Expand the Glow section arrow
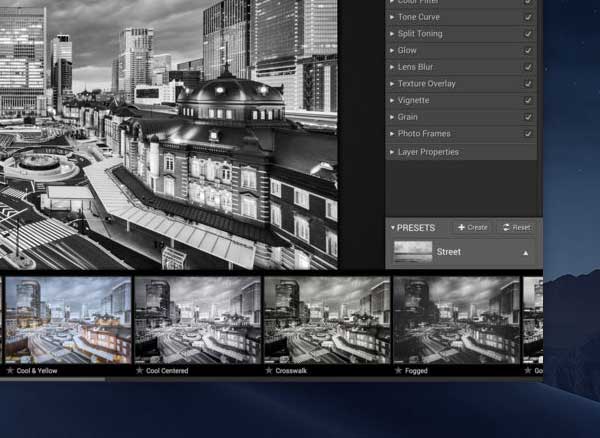Viewport: 600px width, 438px height. point(392,50)
